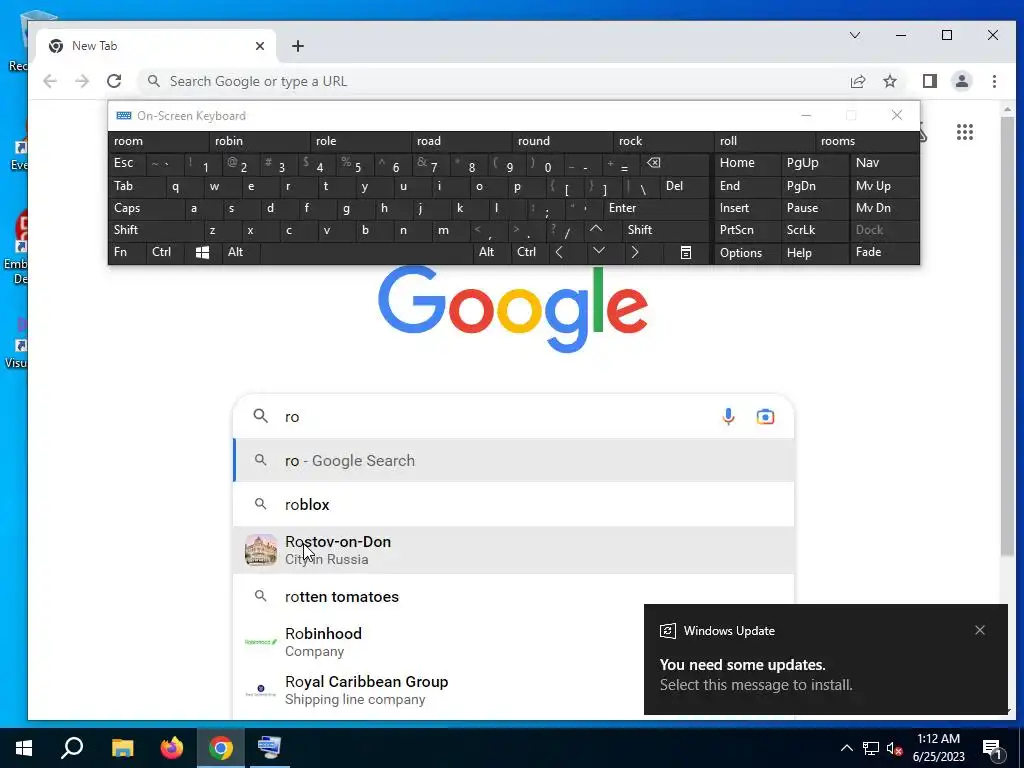Toggle the left Ctrl key on On-Screen Keyboard
The height and width of the screenshot is (768, 1024).
point(165,253)
